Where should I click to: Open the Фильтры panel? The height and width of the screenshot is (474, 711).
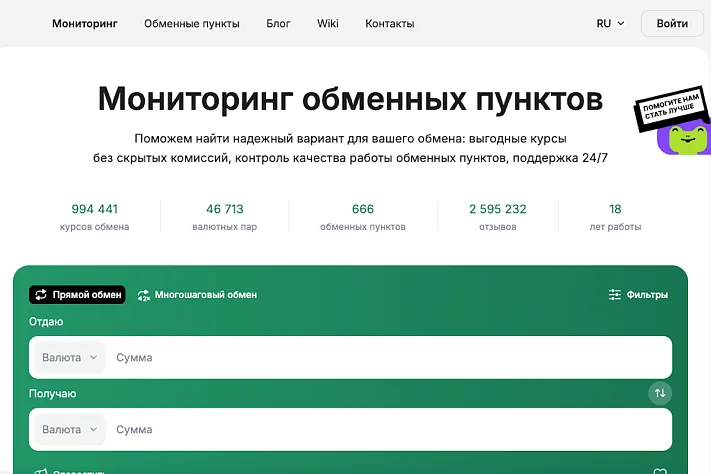pyautogui.click(x=638, y=295)
